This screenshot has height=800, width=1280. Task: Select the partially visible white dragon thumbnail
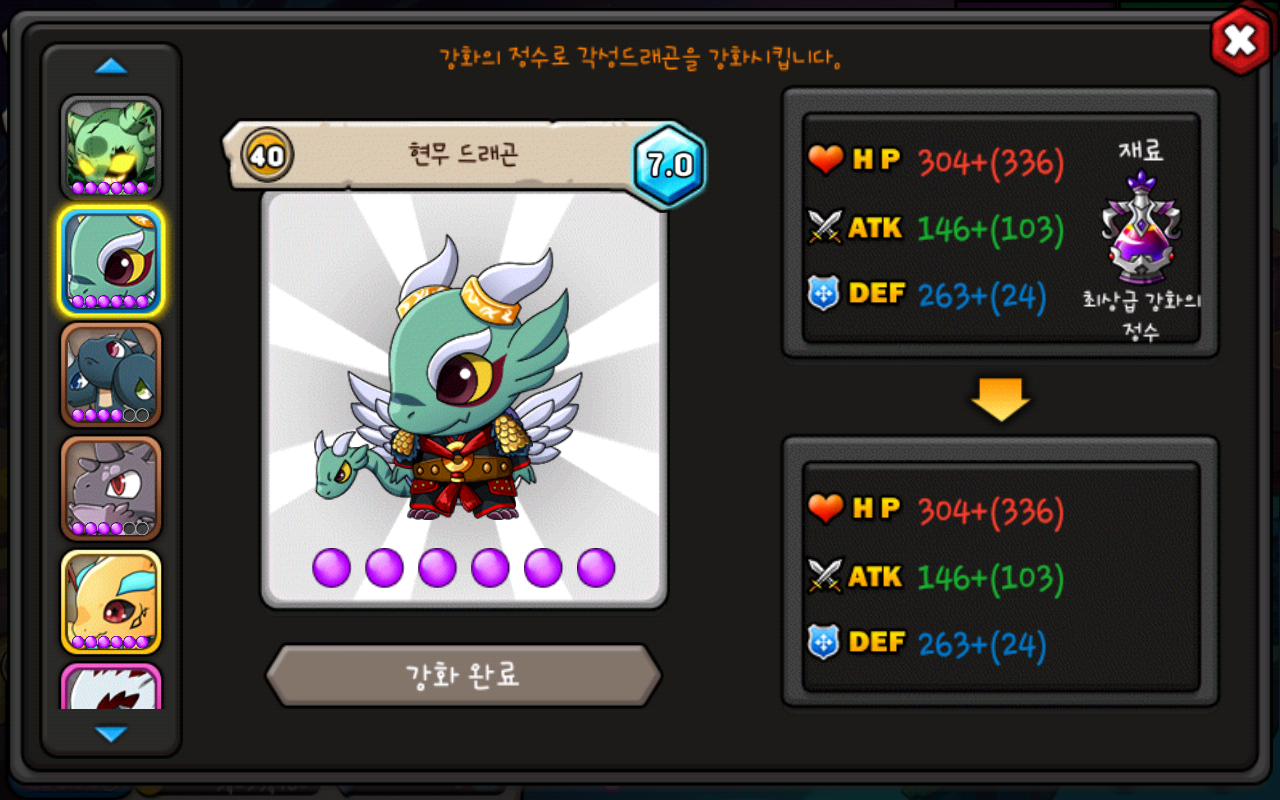point(111,686)
